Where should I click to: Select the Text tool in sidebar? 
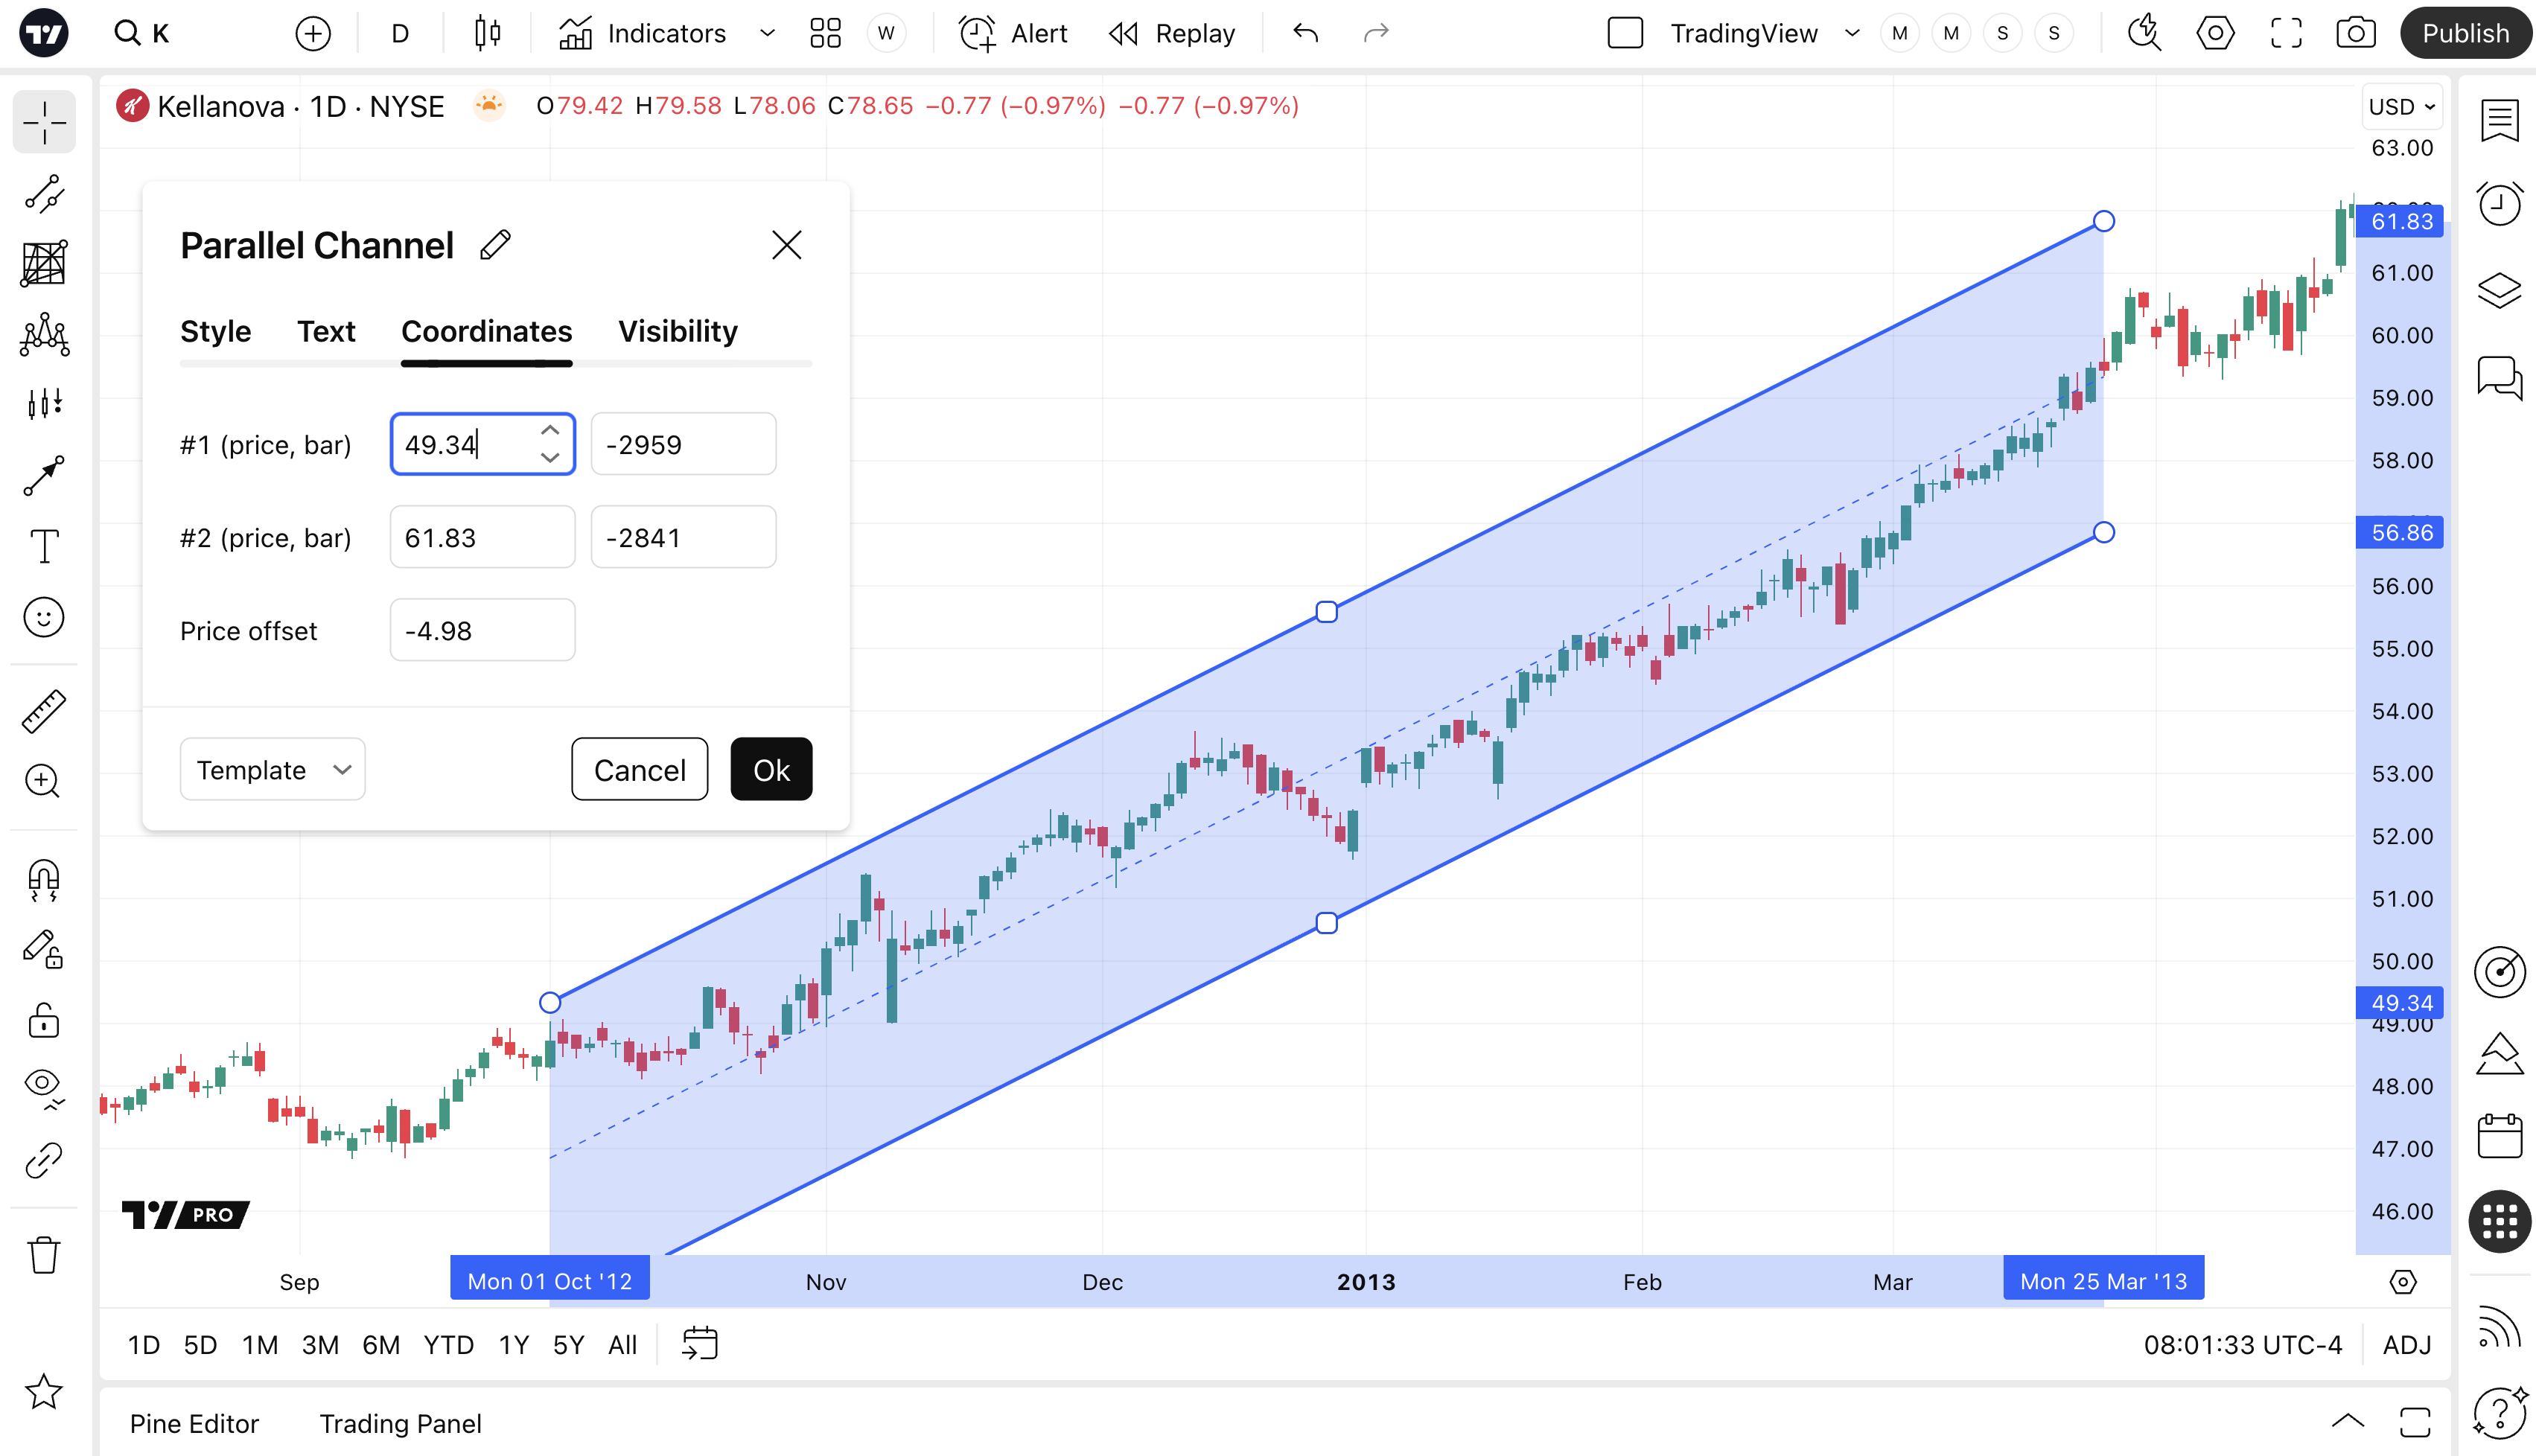(x=44, y=546)
